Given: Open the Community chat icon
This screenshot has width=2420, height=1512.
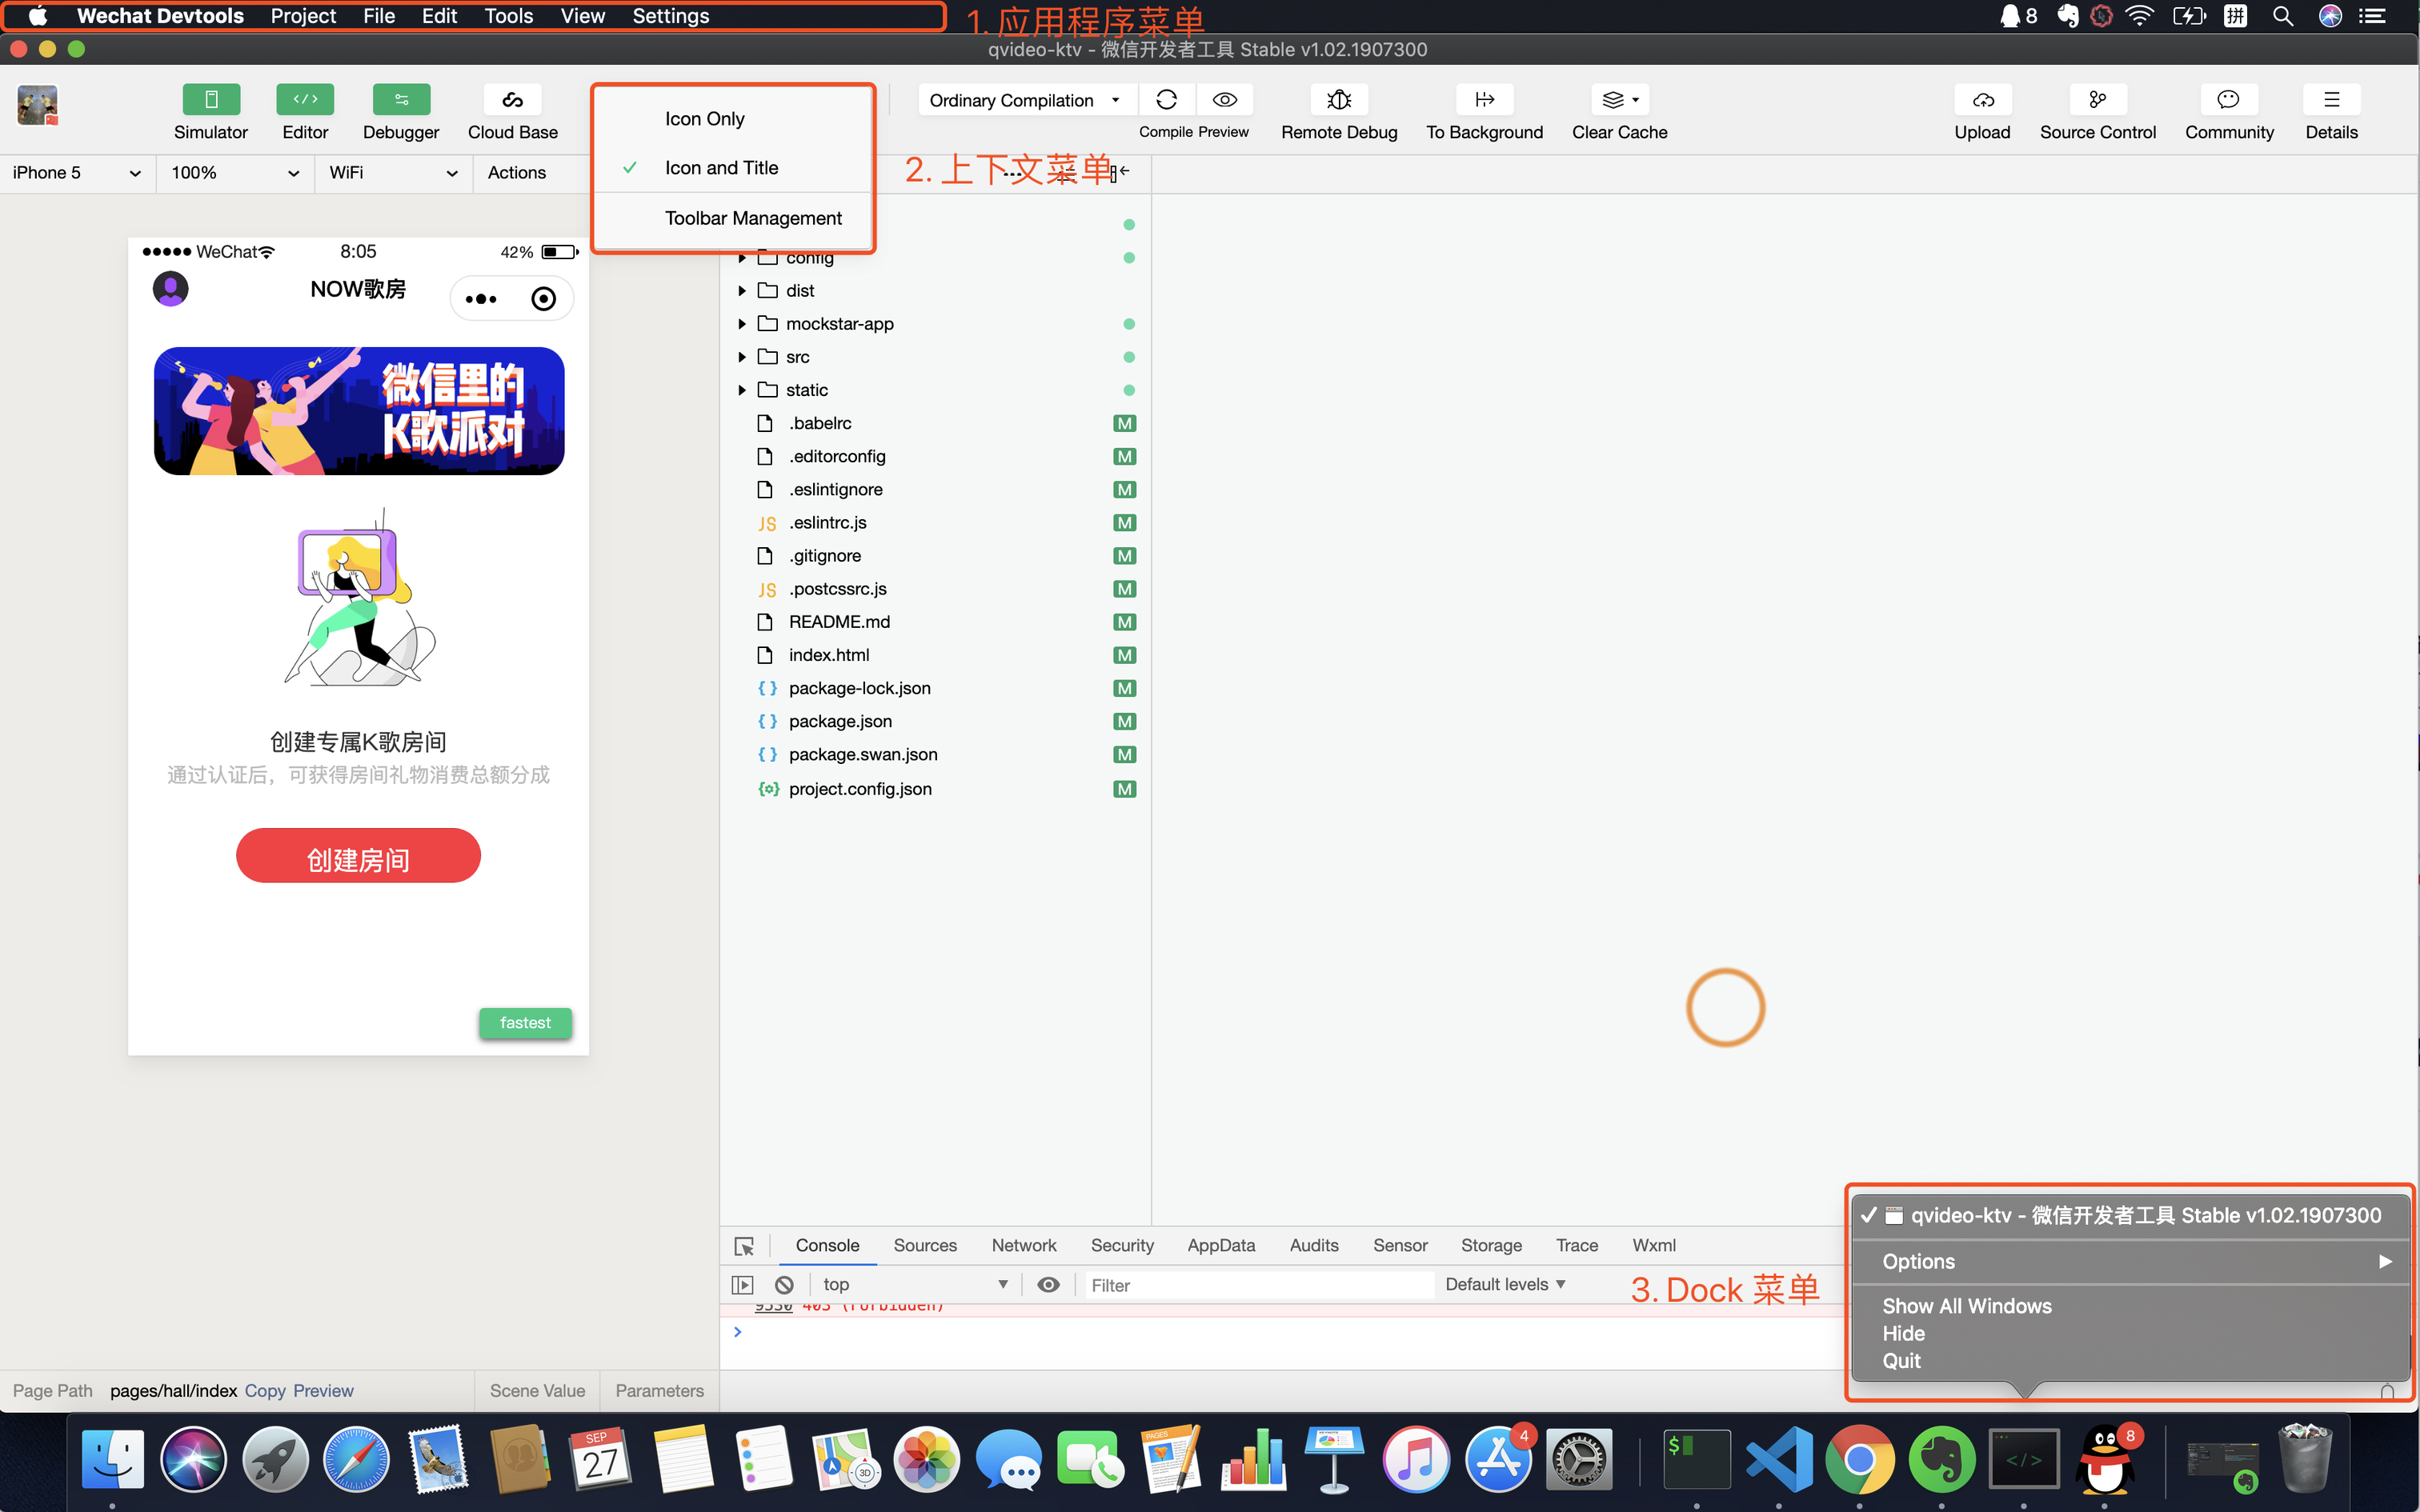Looking at the screenshot, I should 2229,100.
